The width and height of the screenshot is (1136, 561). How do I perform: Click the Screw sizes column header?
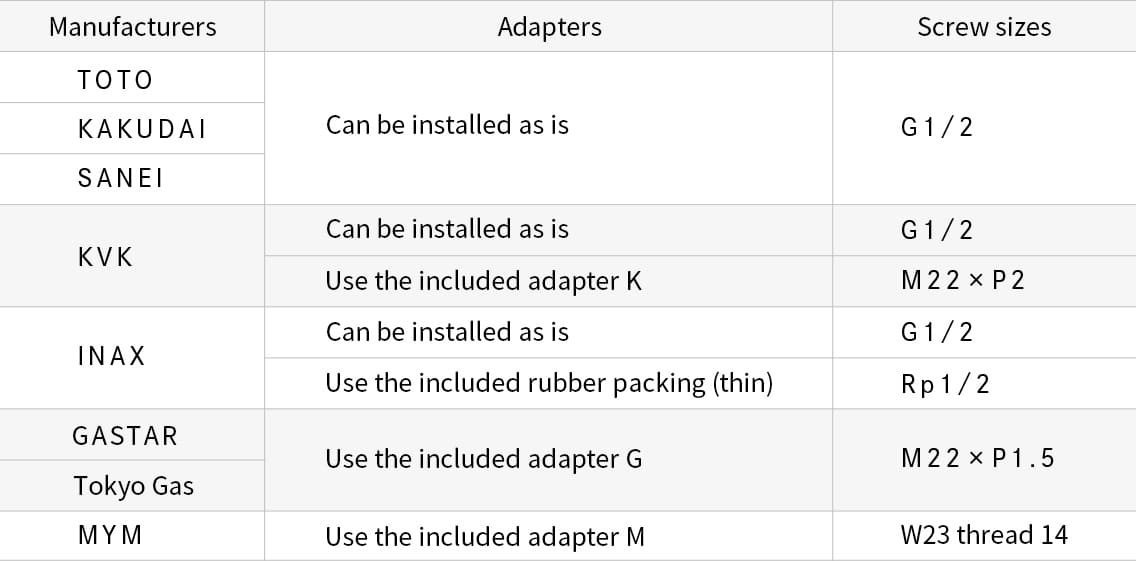click(x=984, y=27)
